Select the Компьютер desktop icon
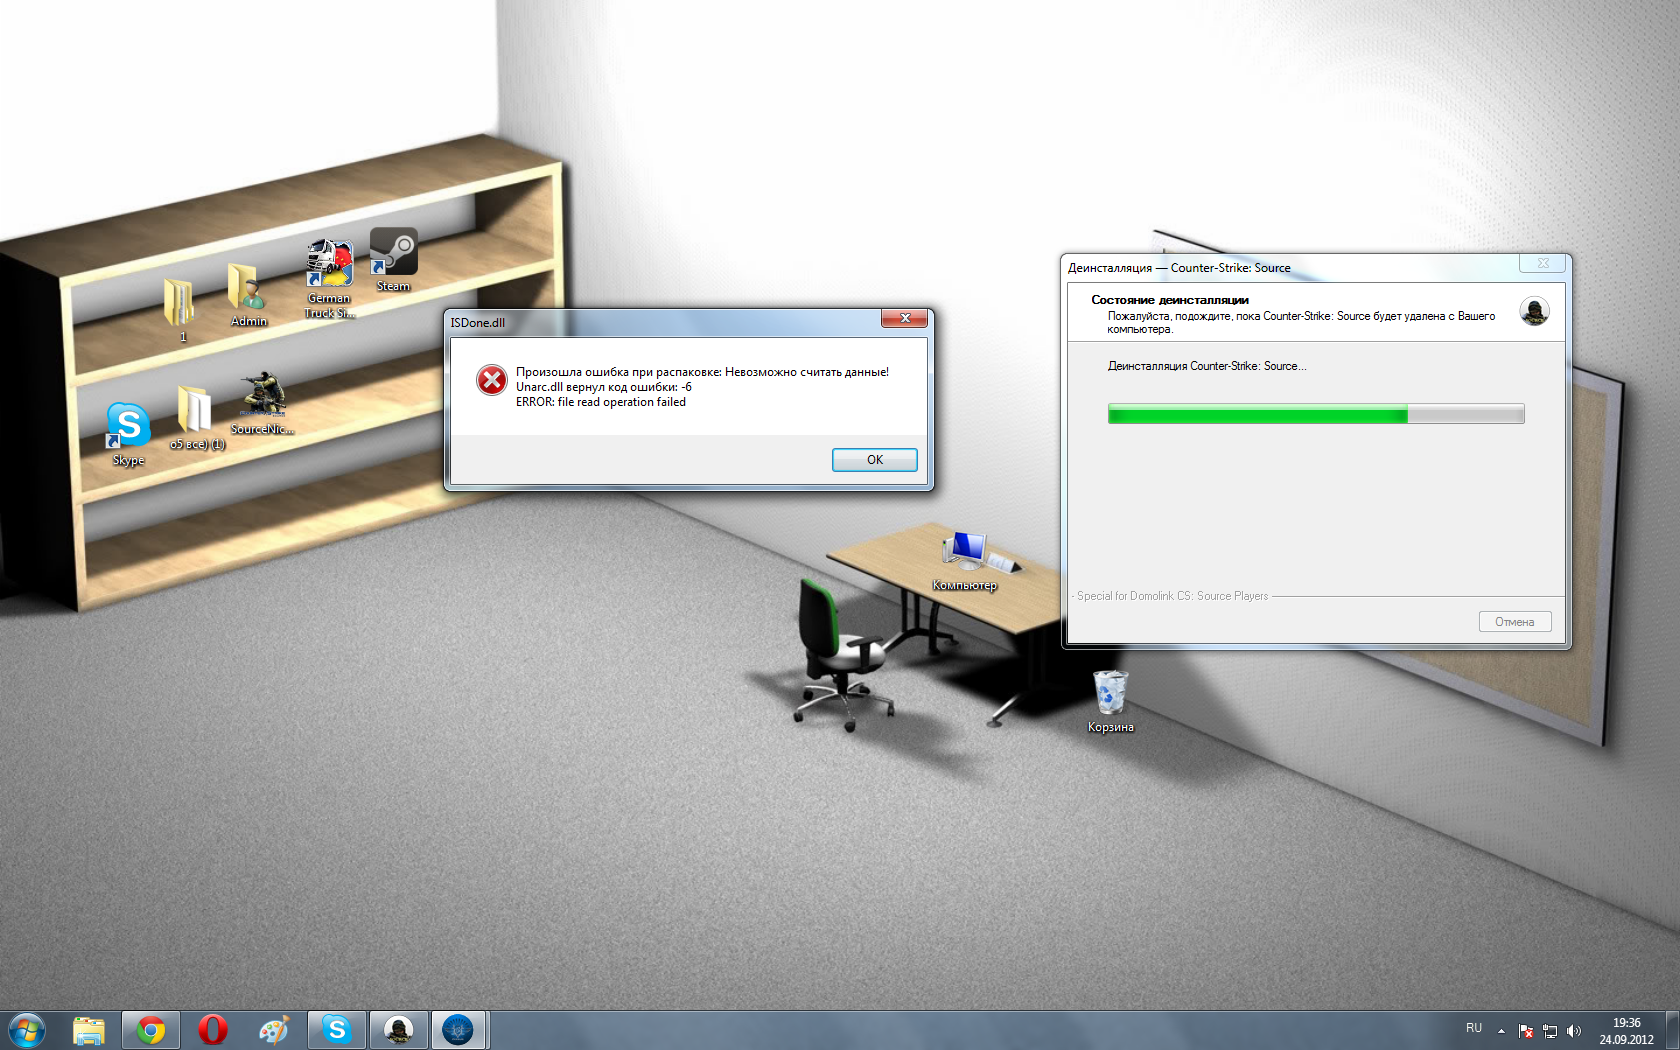 tap(965, 561)
